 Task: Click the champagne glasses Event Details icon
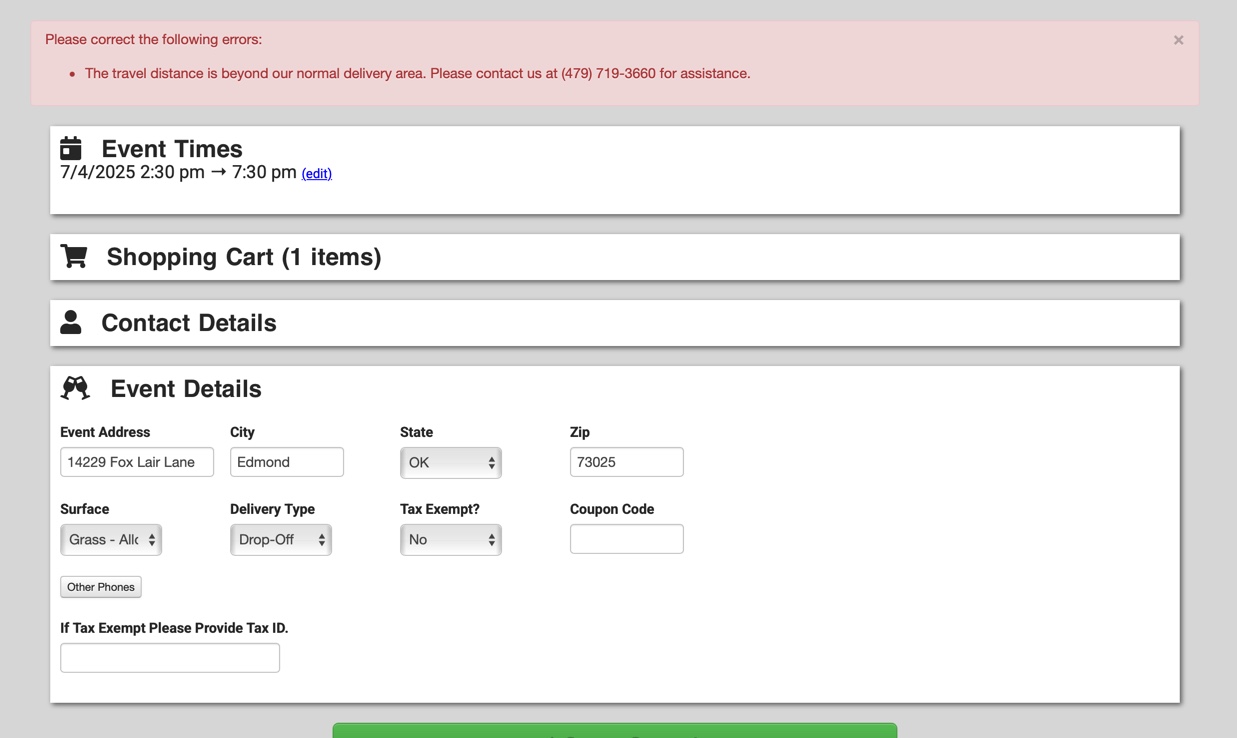click(75, 388)
